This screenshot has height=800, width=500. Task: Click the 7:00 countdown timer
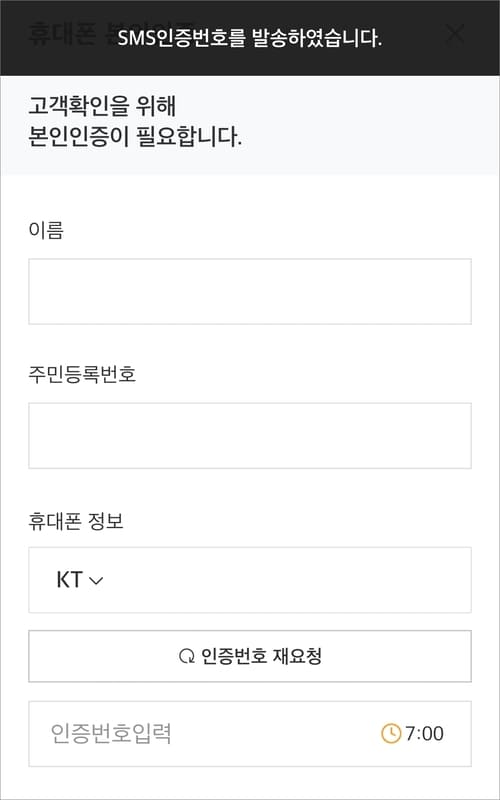(x=424, y=734)
